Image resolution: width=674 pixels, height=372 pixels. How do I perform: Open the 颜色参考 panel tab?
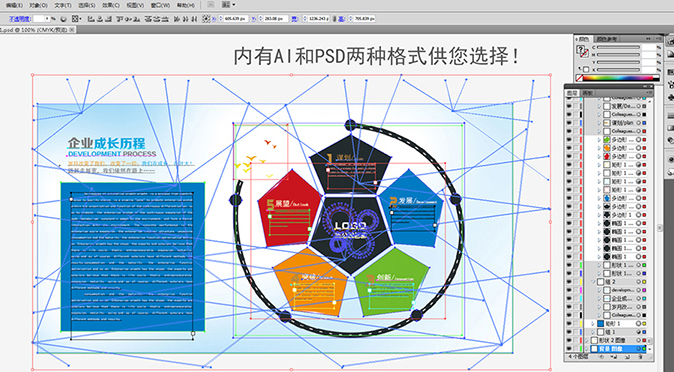point(607,39)
